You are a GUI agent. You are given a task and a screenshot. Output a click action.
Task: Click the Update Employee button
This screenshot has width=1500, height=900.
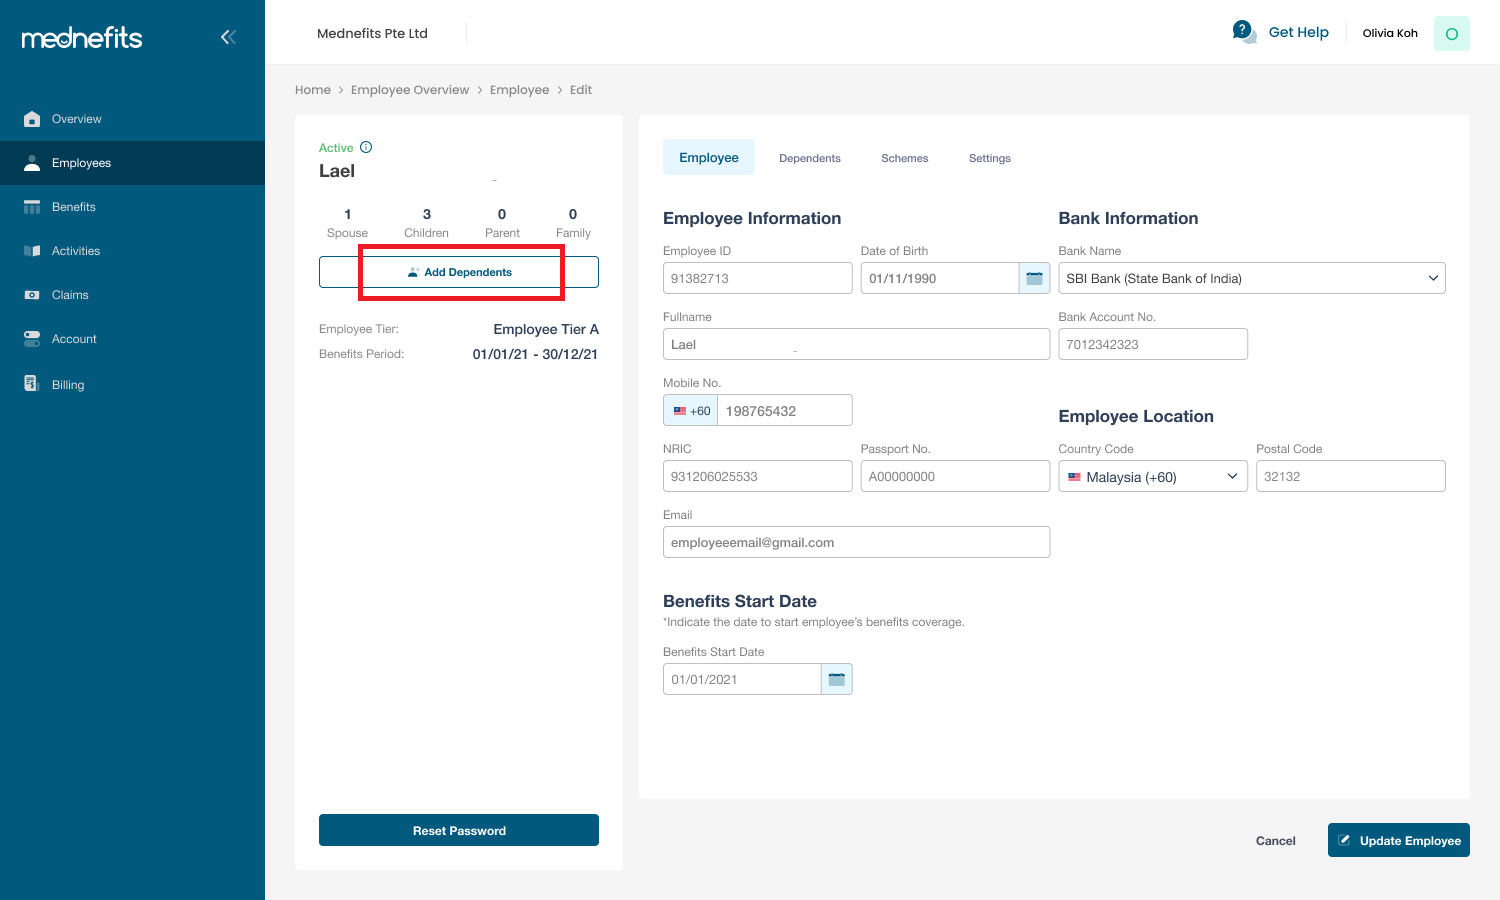pos(1398,840)
